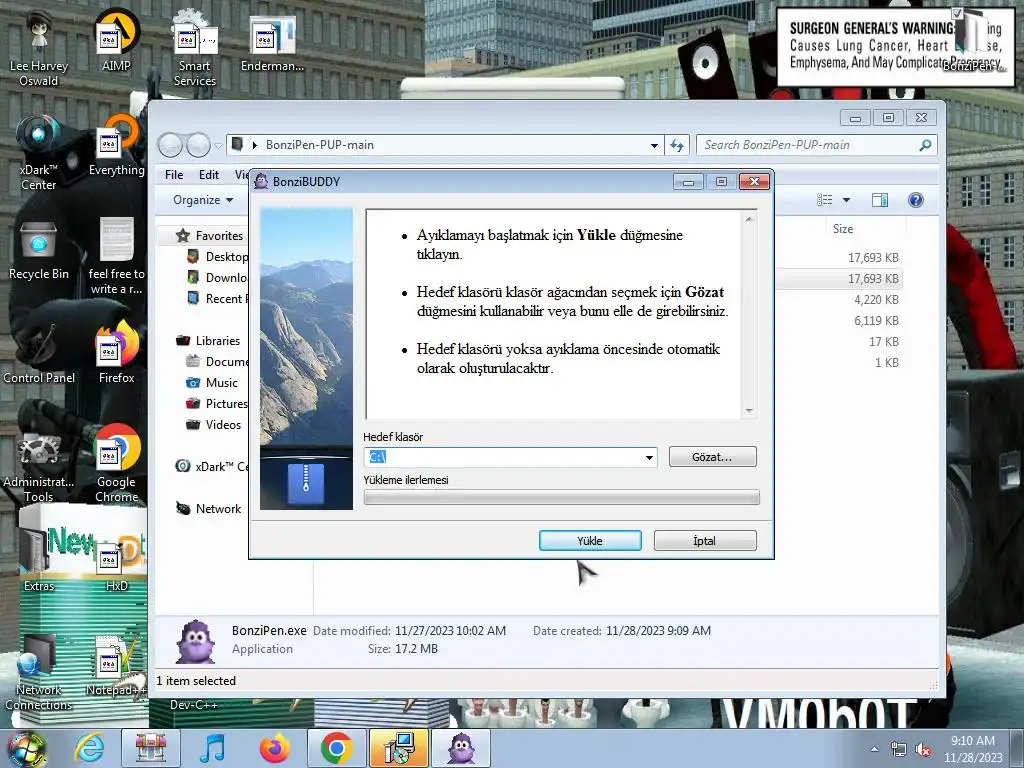Click the Explorer refresh button
Viewport: 1024px width, 768px height.
click(677, 146)
